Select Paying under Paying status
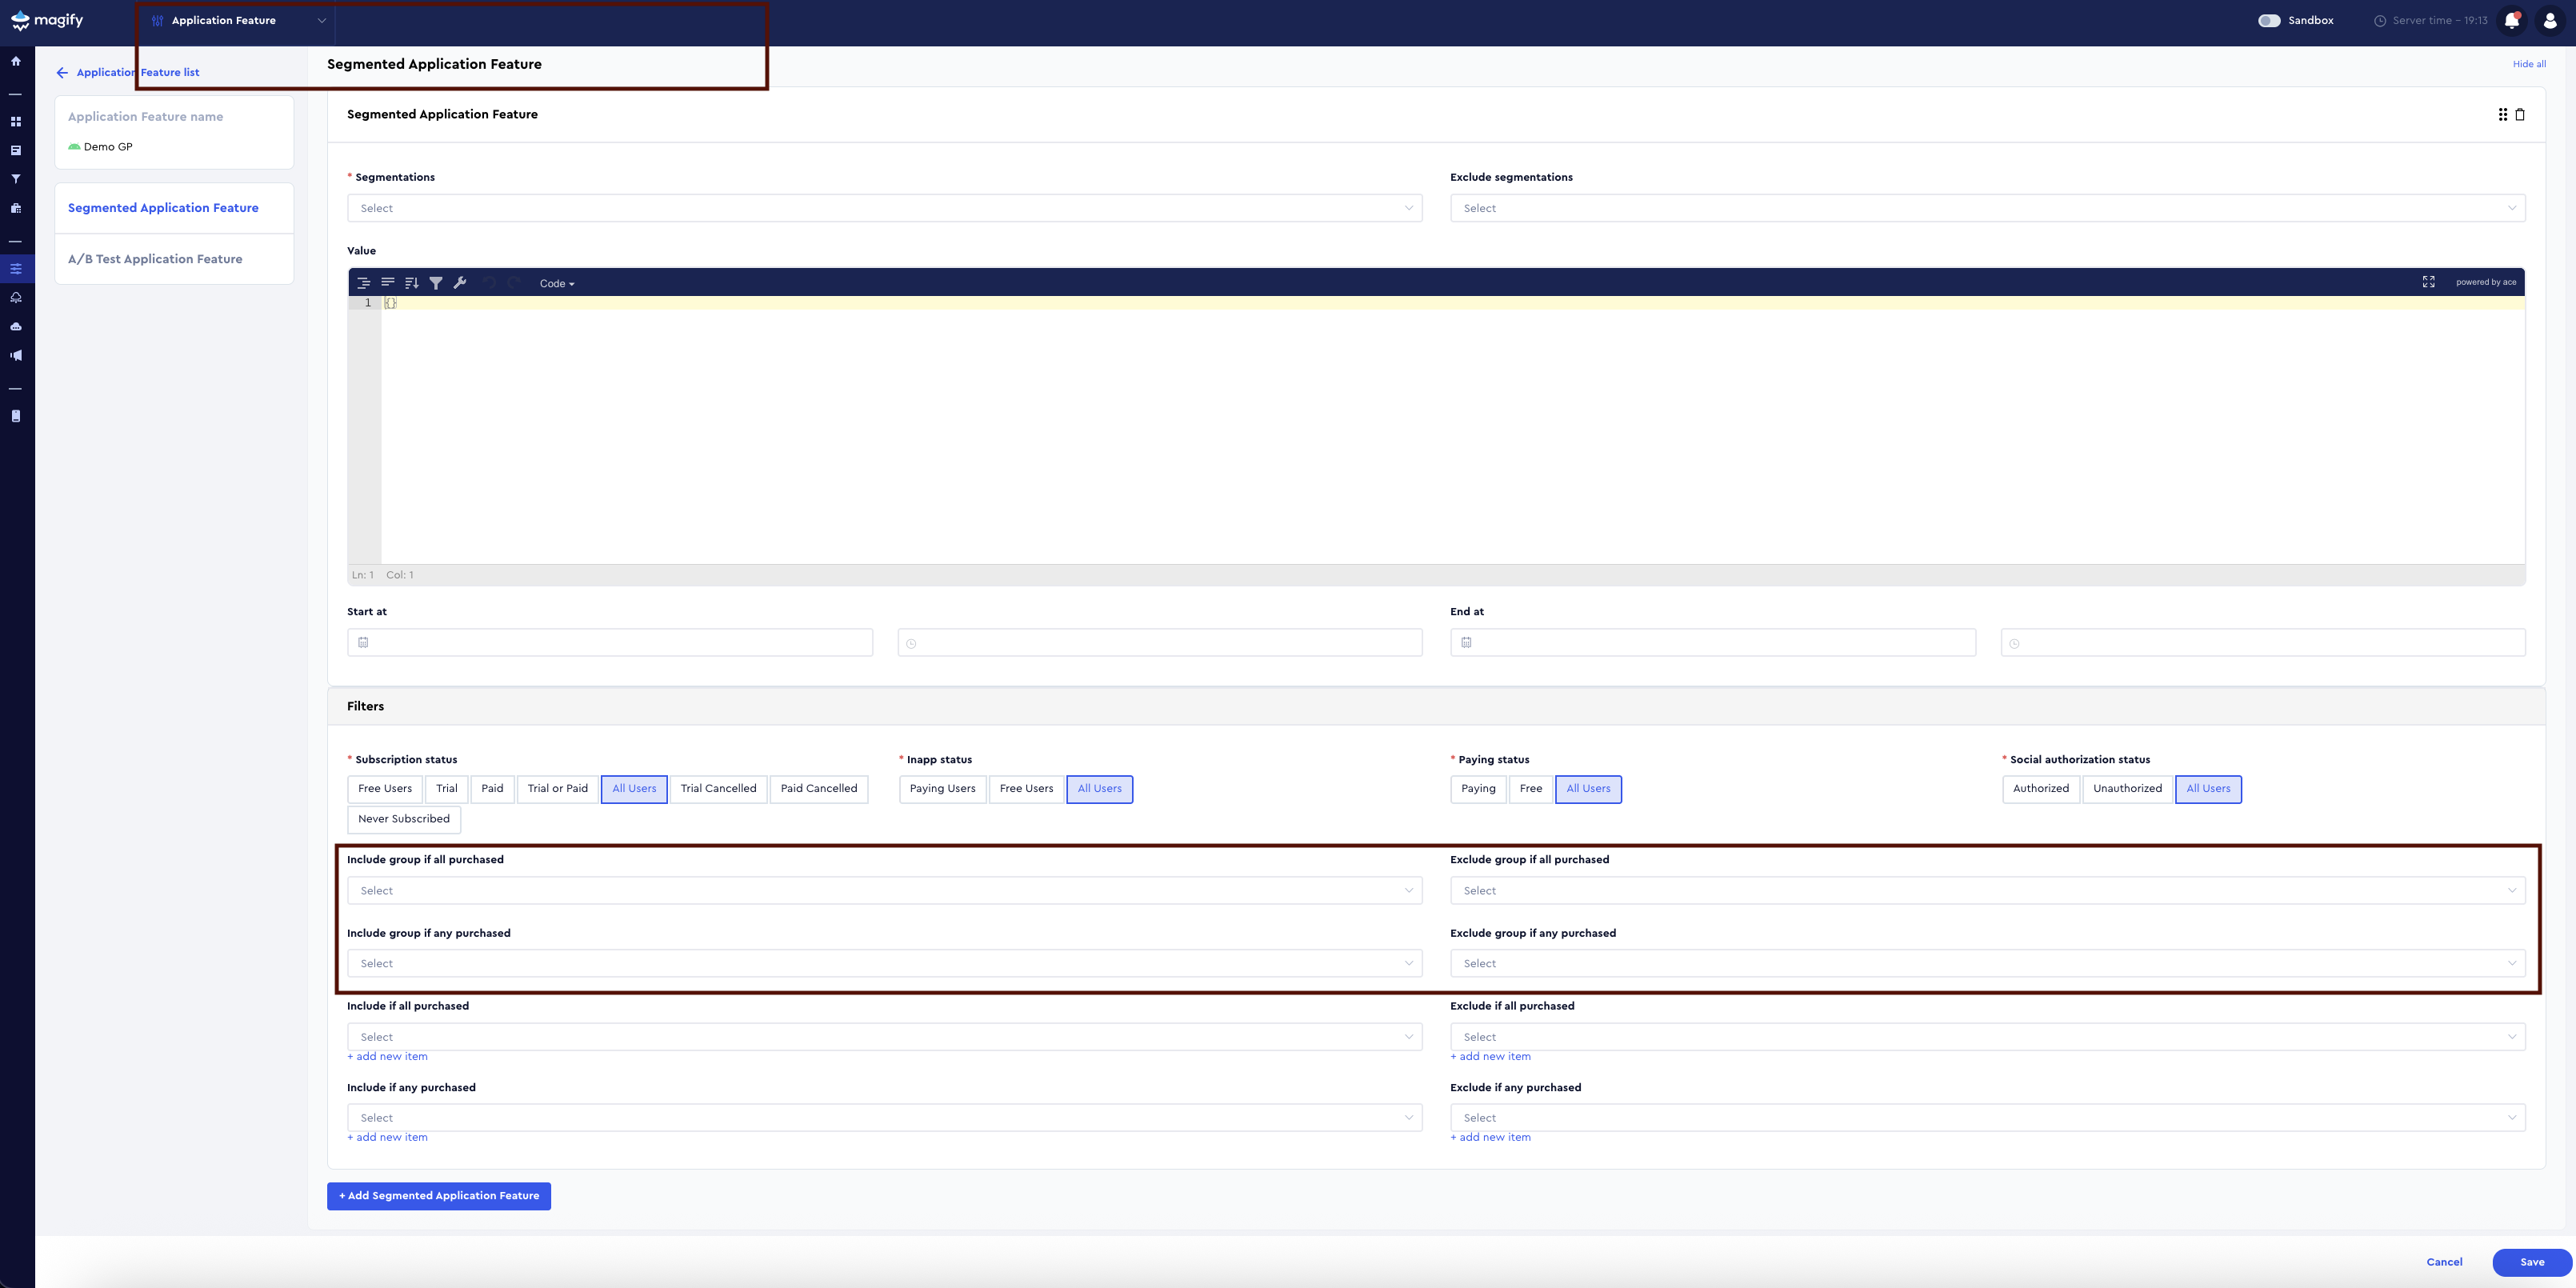The height and width of the screenshot is (1288, 2576). (1478, 788)
